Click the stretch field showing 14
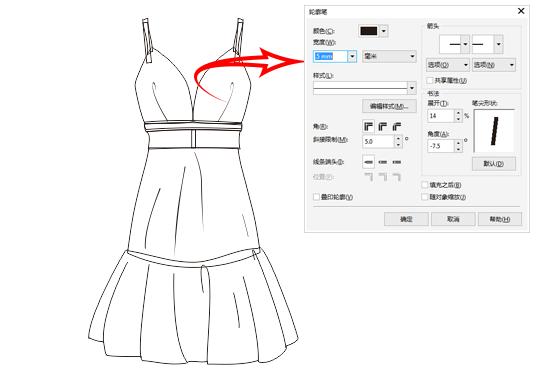537x379 pixels. click(x=441, y=116)
